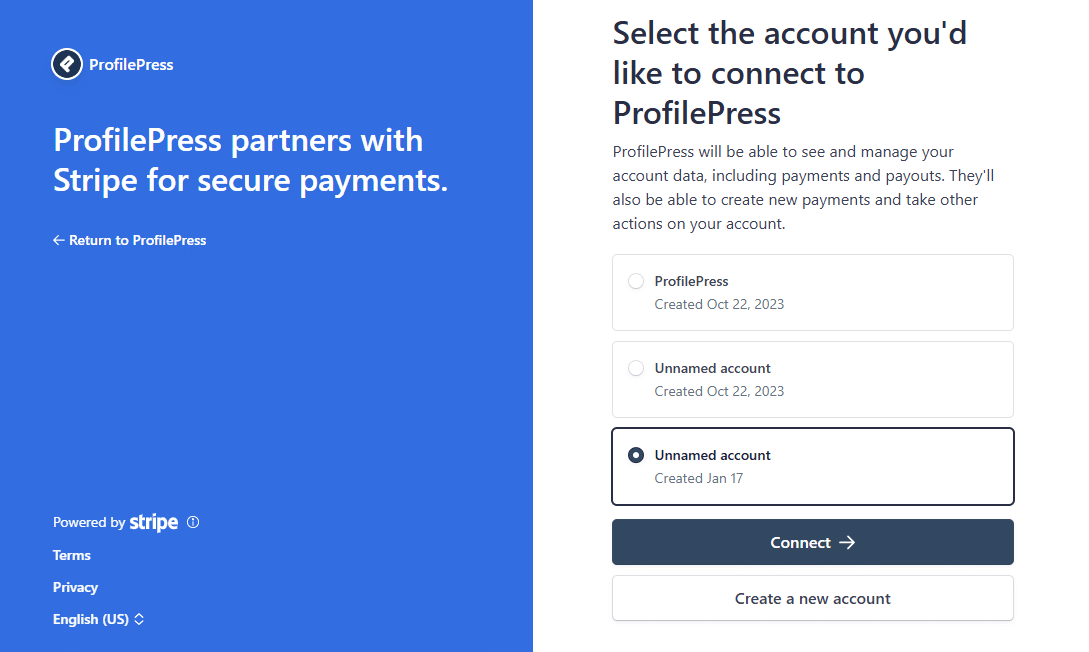Viewport: 1089px width, 652px height.
Task: Click Create a new account button
Action: (x=812, y=598)
